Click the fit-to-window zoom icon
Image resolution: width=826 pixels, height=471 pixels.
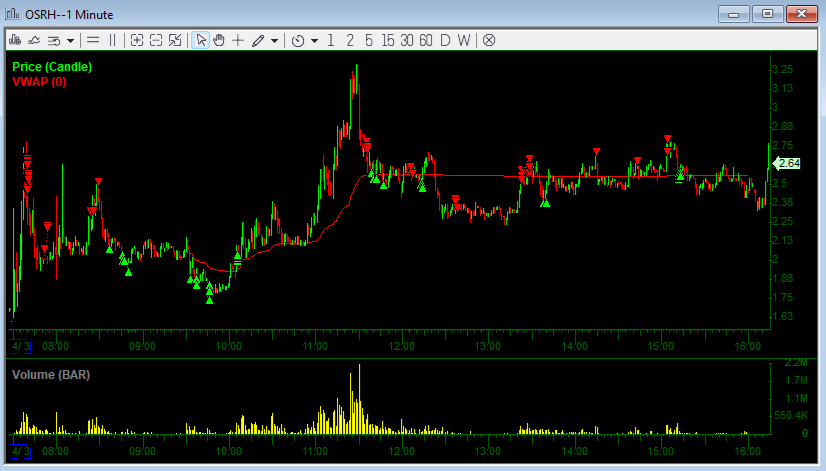point(175,40)
